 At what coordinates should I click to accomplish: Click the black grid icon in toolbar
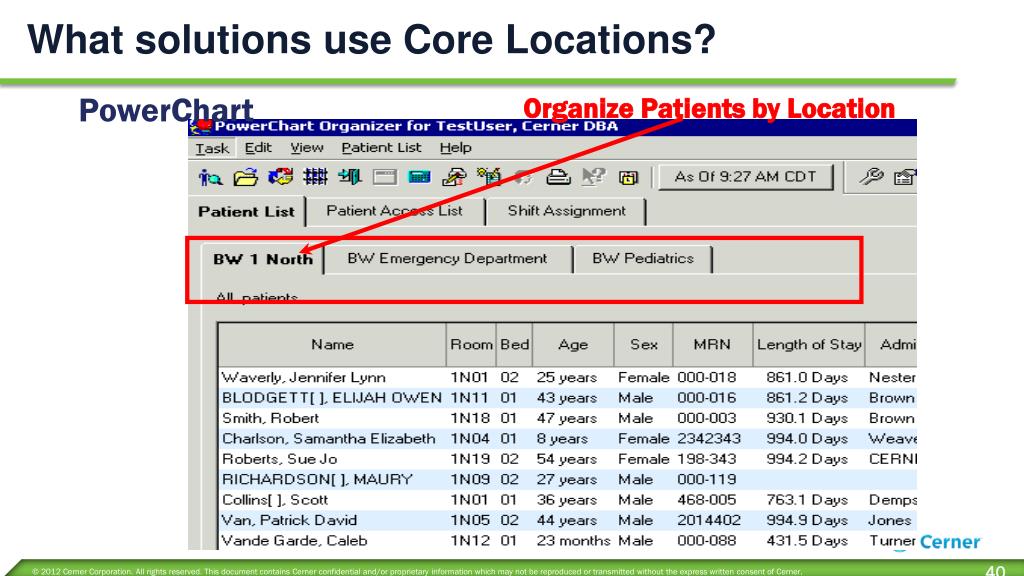point(315,176)
